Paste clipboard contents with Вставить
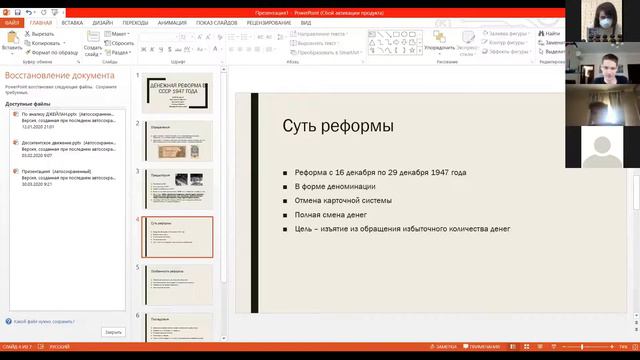This screenshot has width=640, height=360. point(12,42)
